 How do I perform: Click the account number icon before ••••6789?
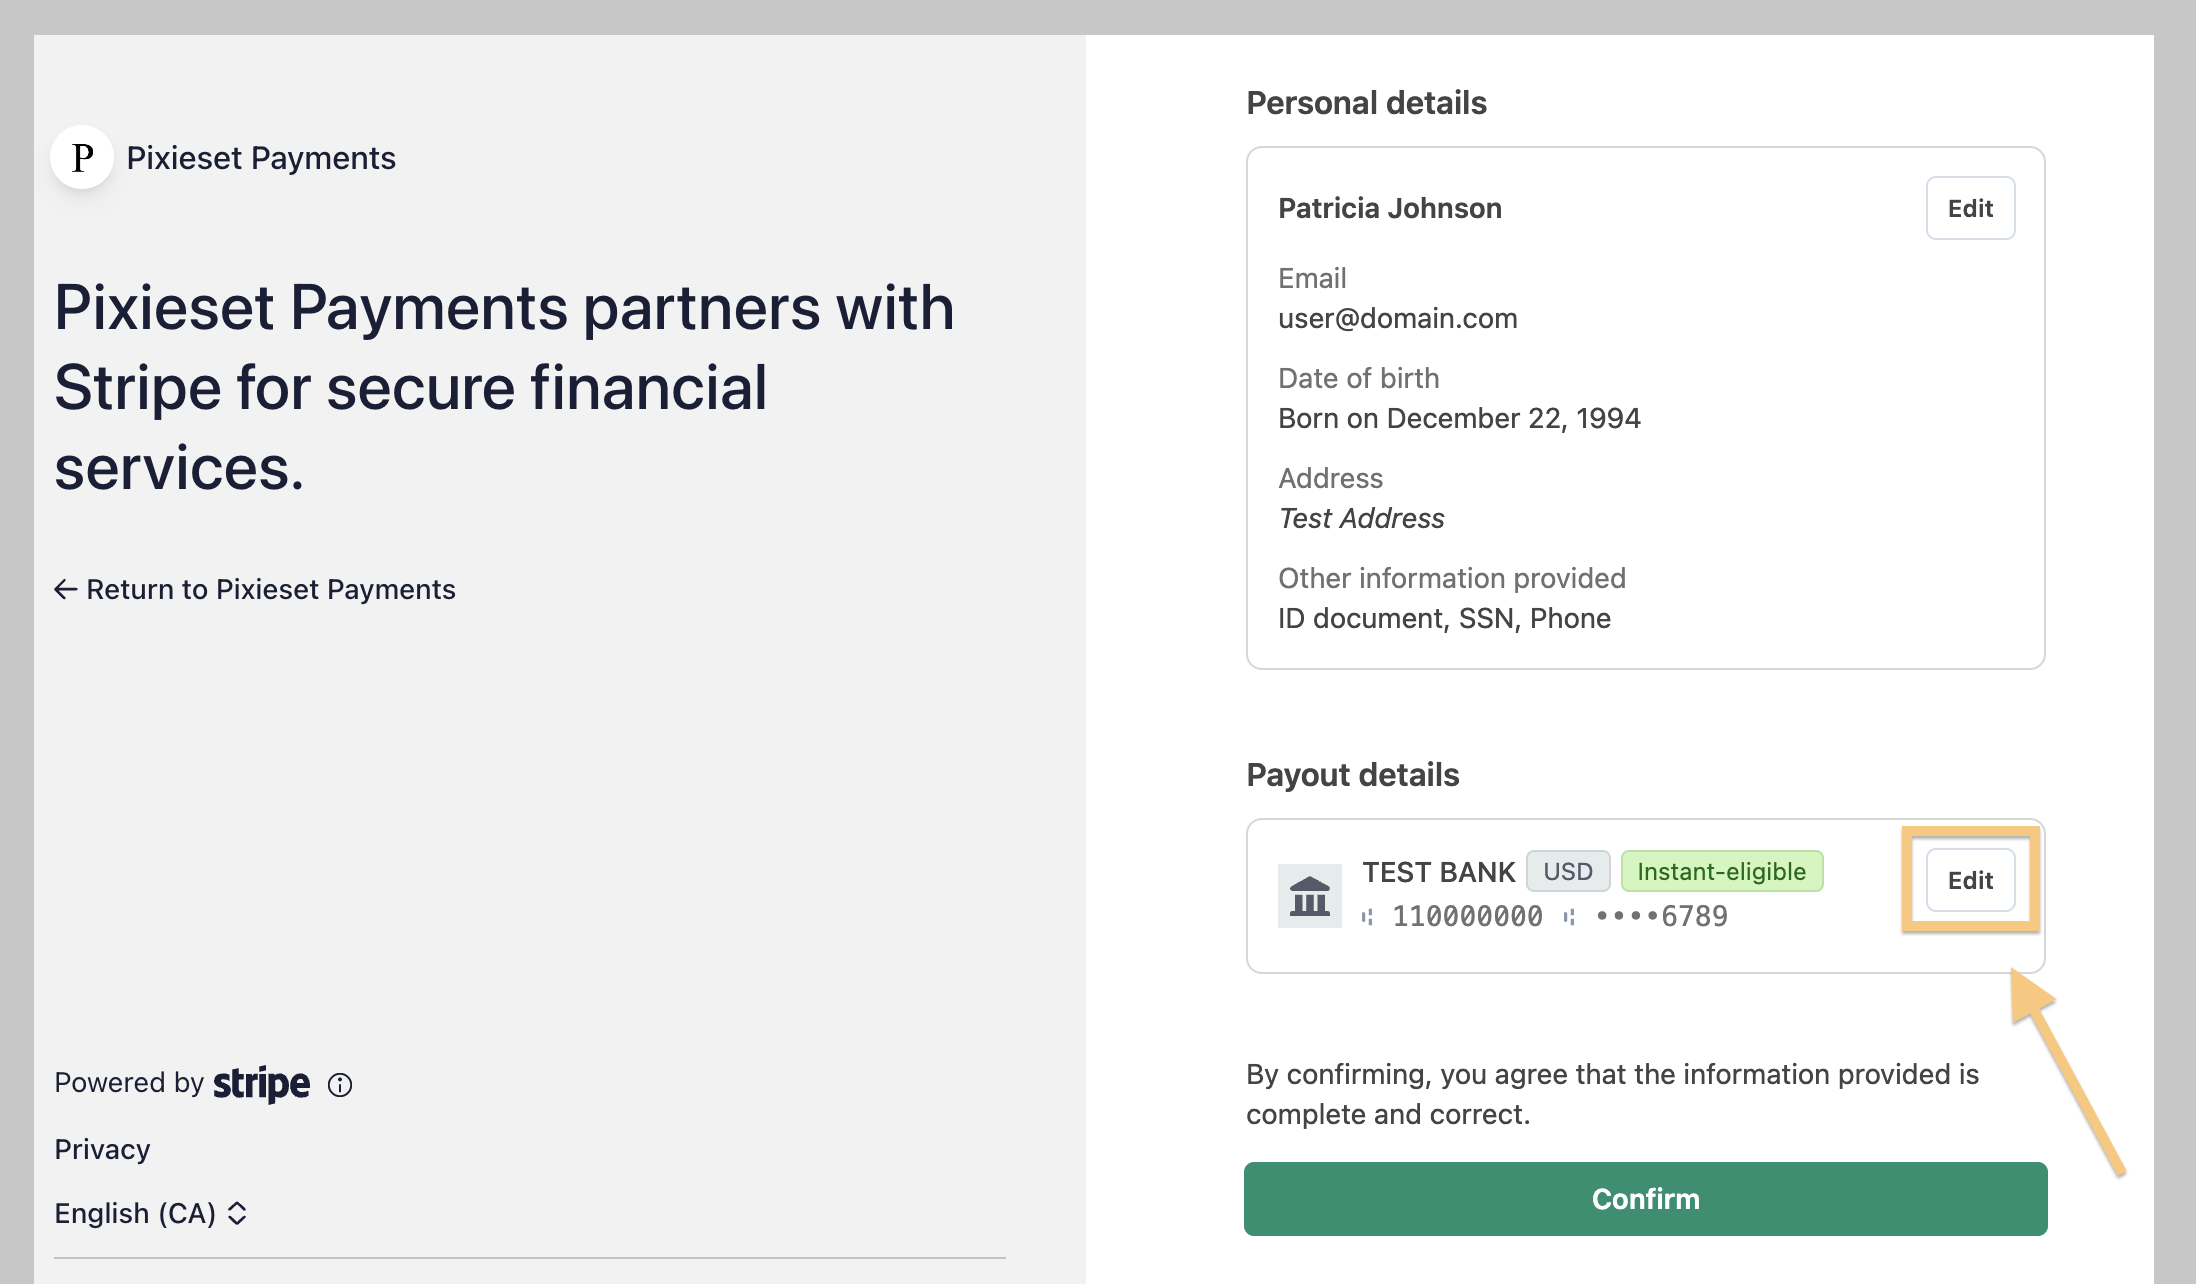point(1569,916)
